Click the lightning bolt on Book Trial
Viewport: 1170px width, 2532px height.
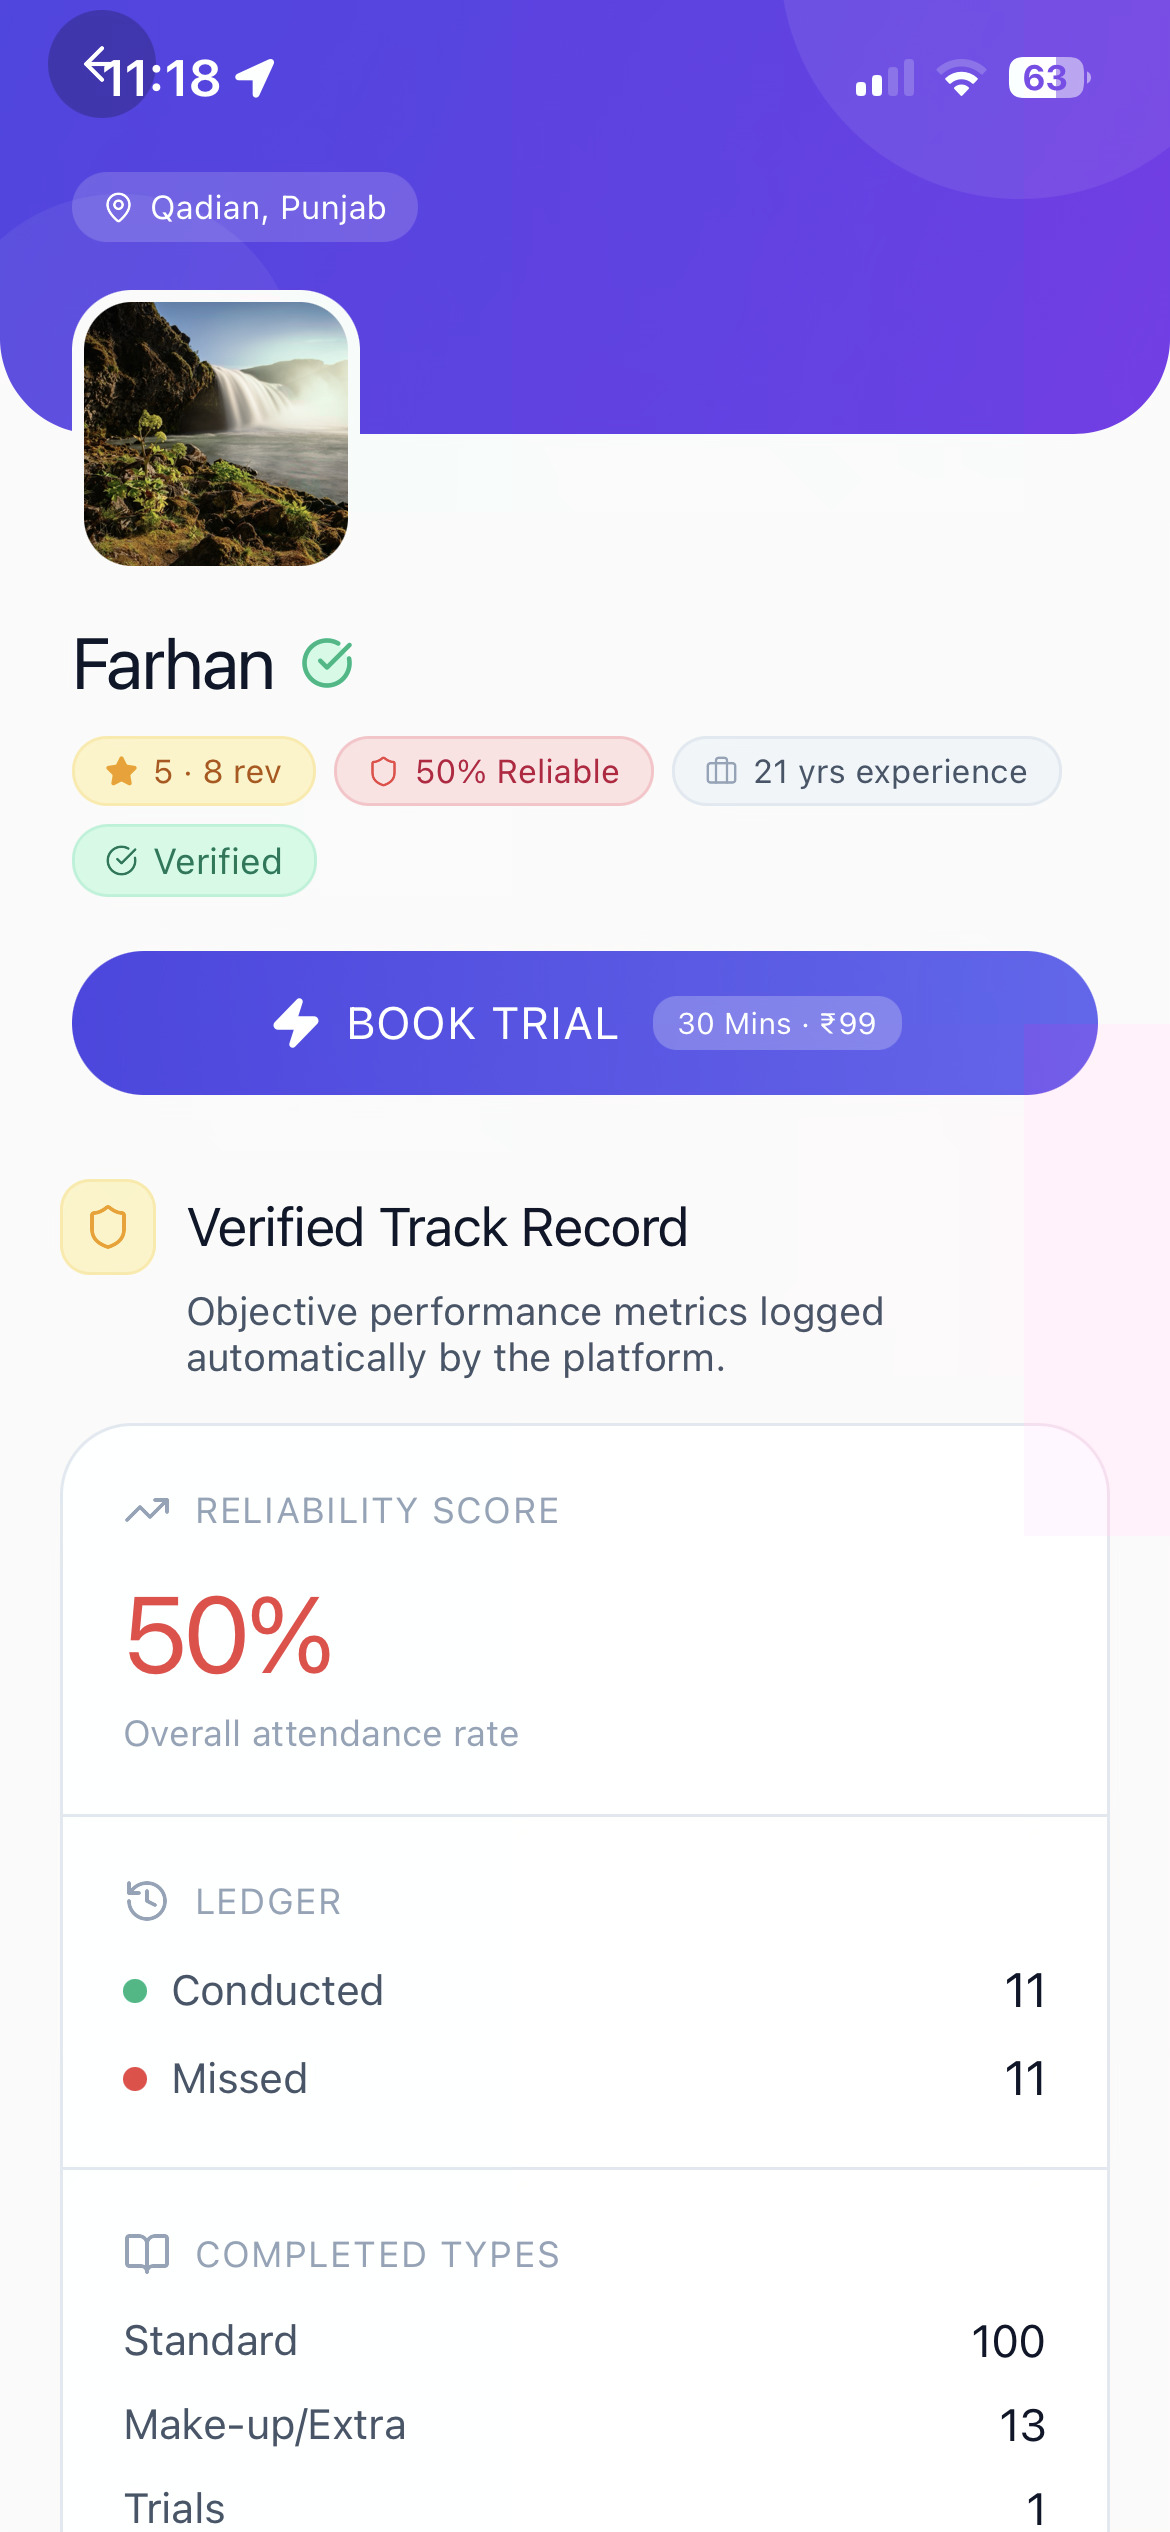tap(296, 1023)
